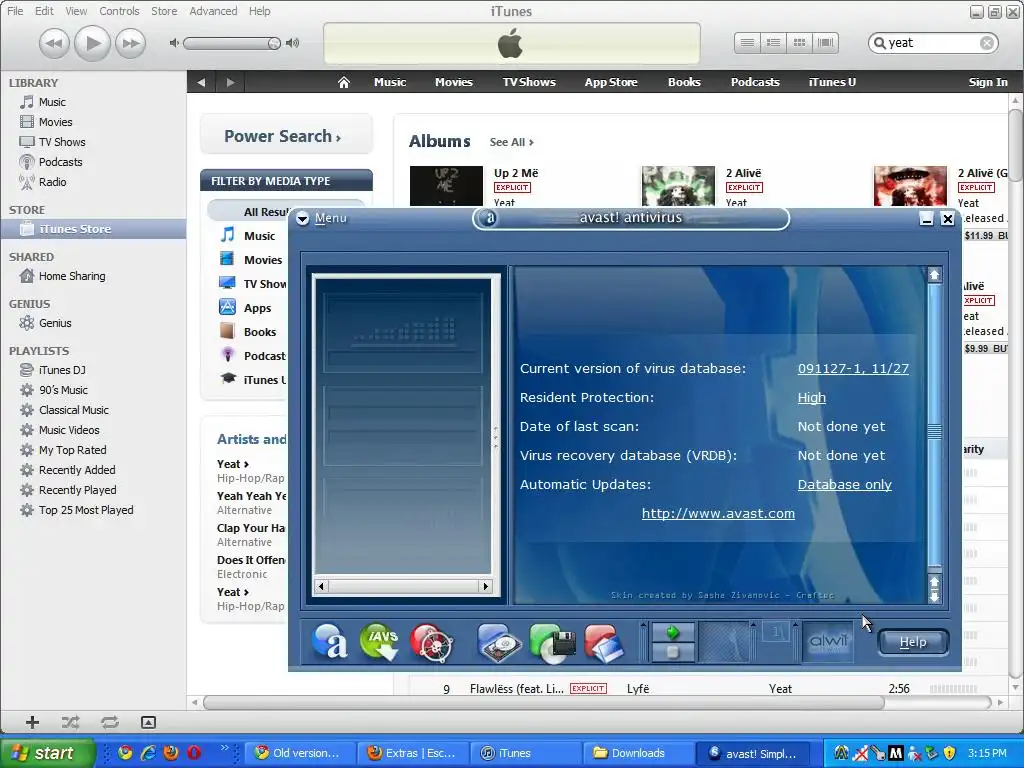Open Recently Added playlist

77,470
